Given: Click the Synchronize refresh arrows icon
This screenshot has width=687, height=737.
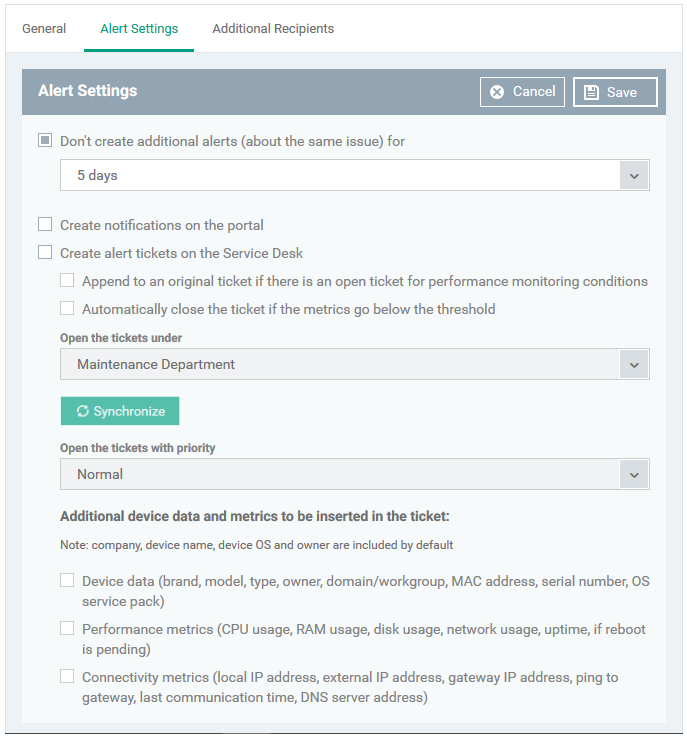Looking at the screenshot, I should [x=83, y=411].
